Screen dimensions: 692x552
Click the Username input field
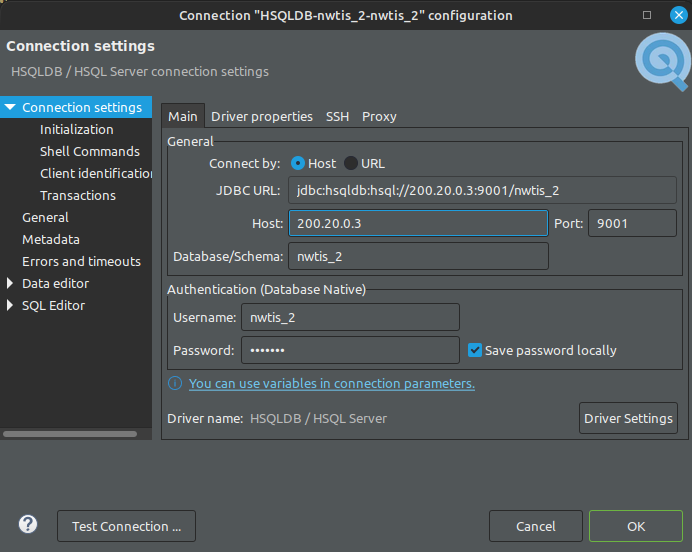[350, 317]
